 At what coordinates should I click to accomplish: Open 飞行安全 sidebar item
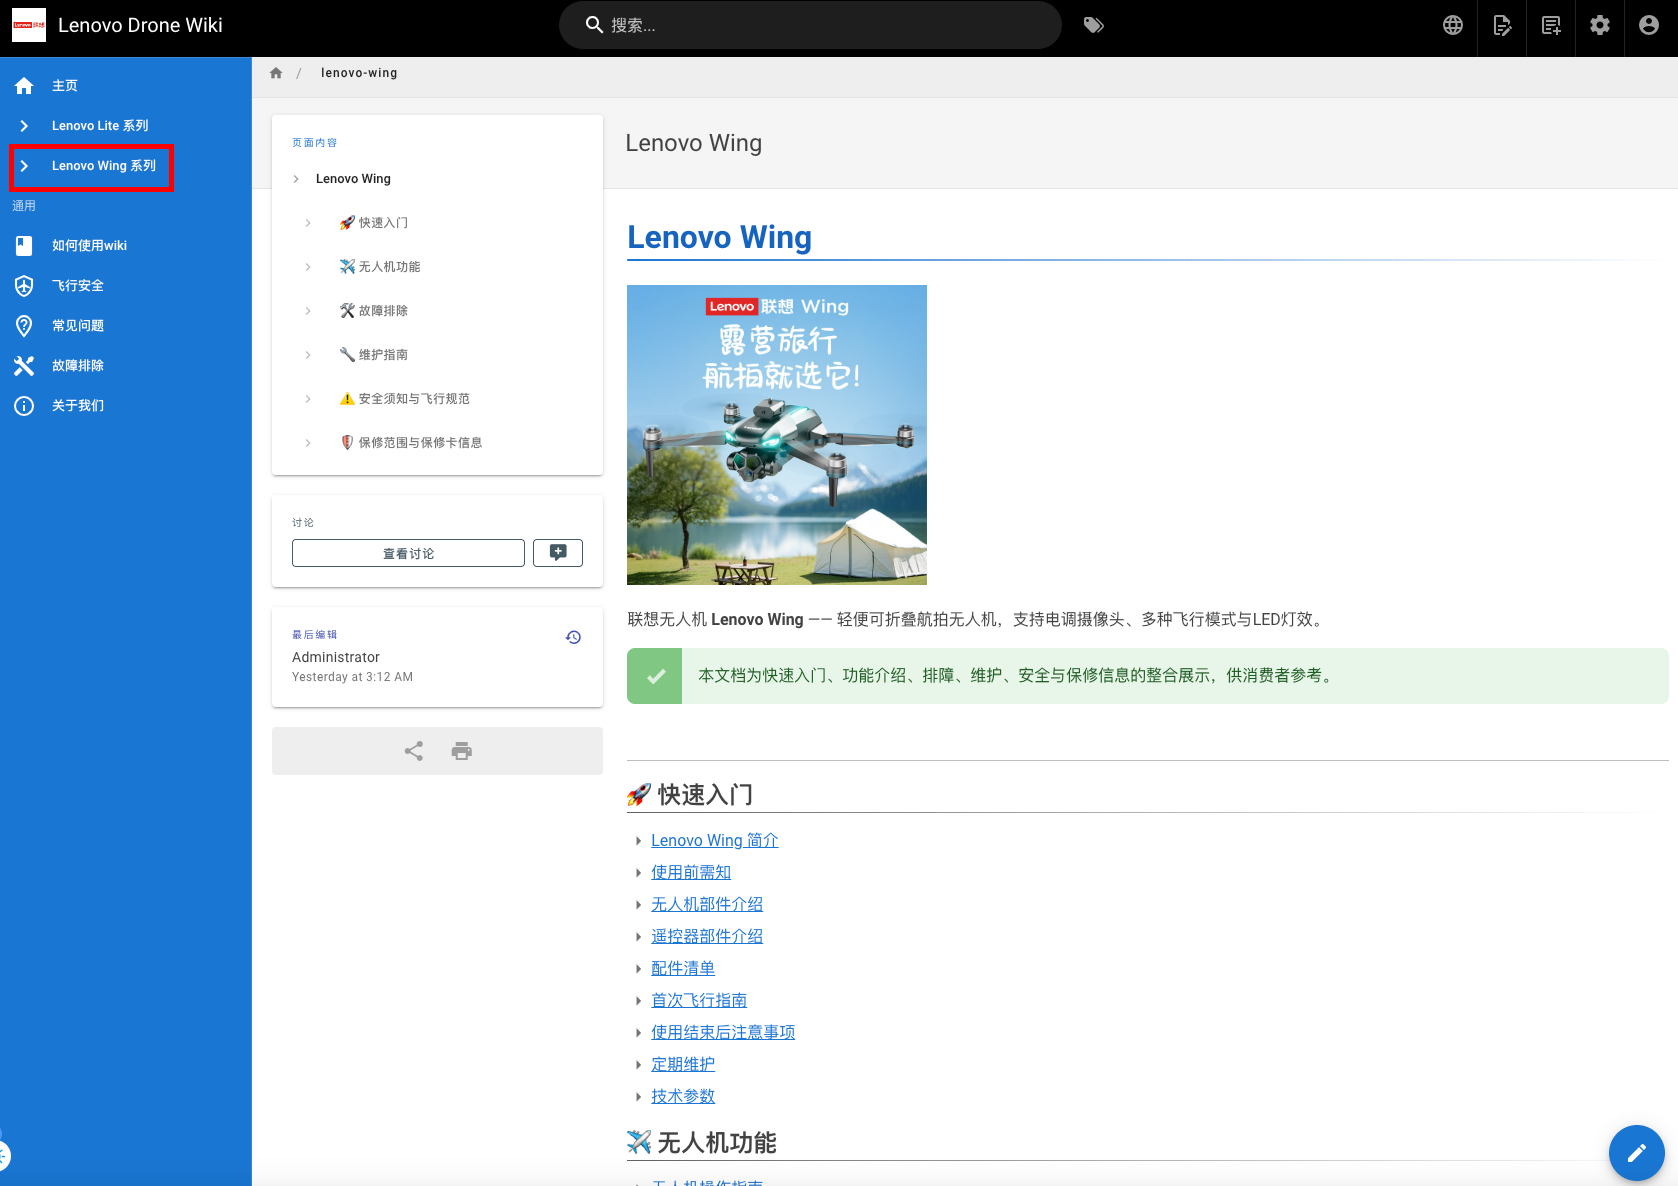tap(126, 286)
